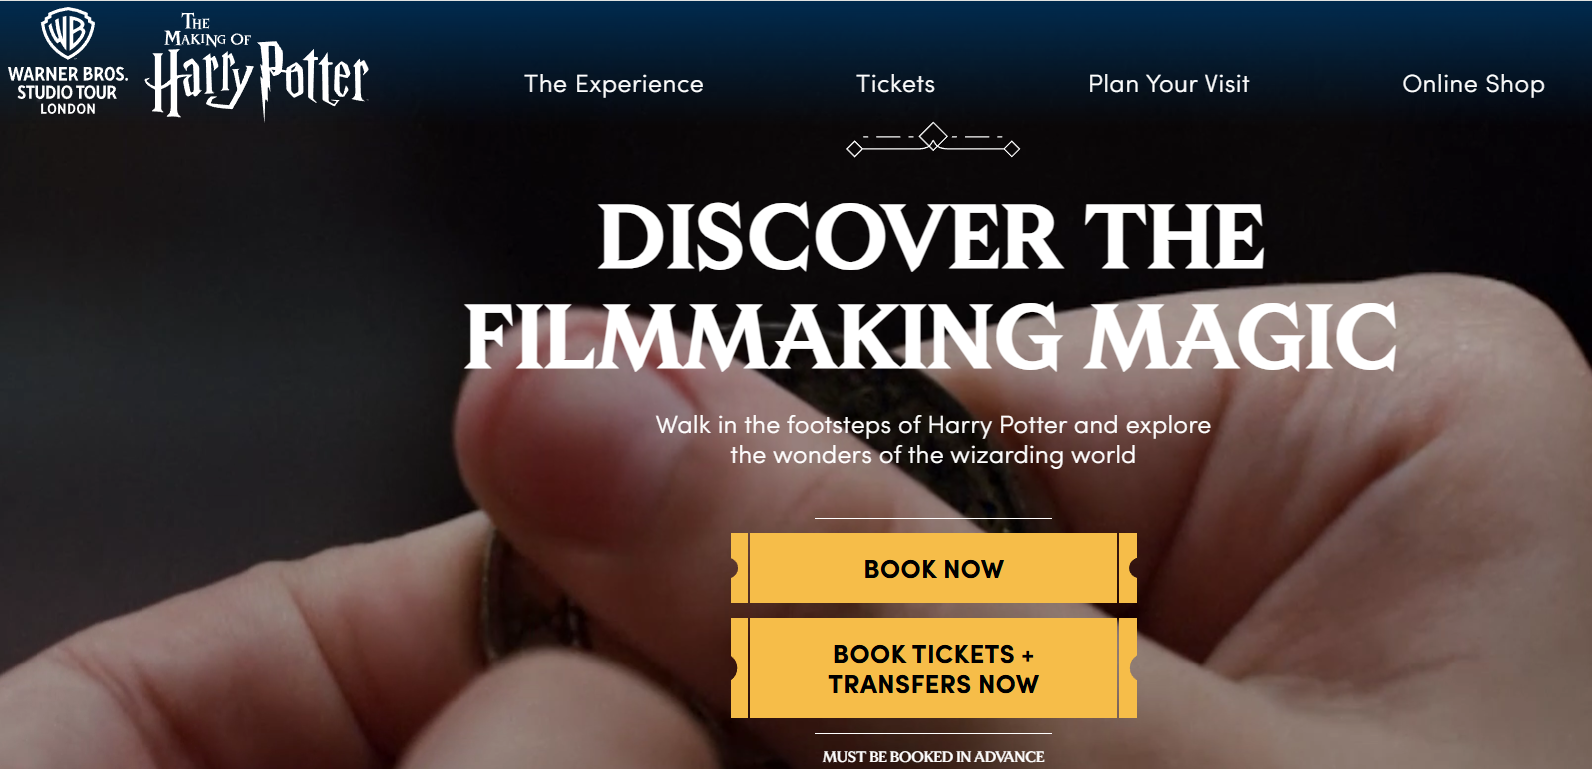Click the WB shield logo icon

pos(68,33)
